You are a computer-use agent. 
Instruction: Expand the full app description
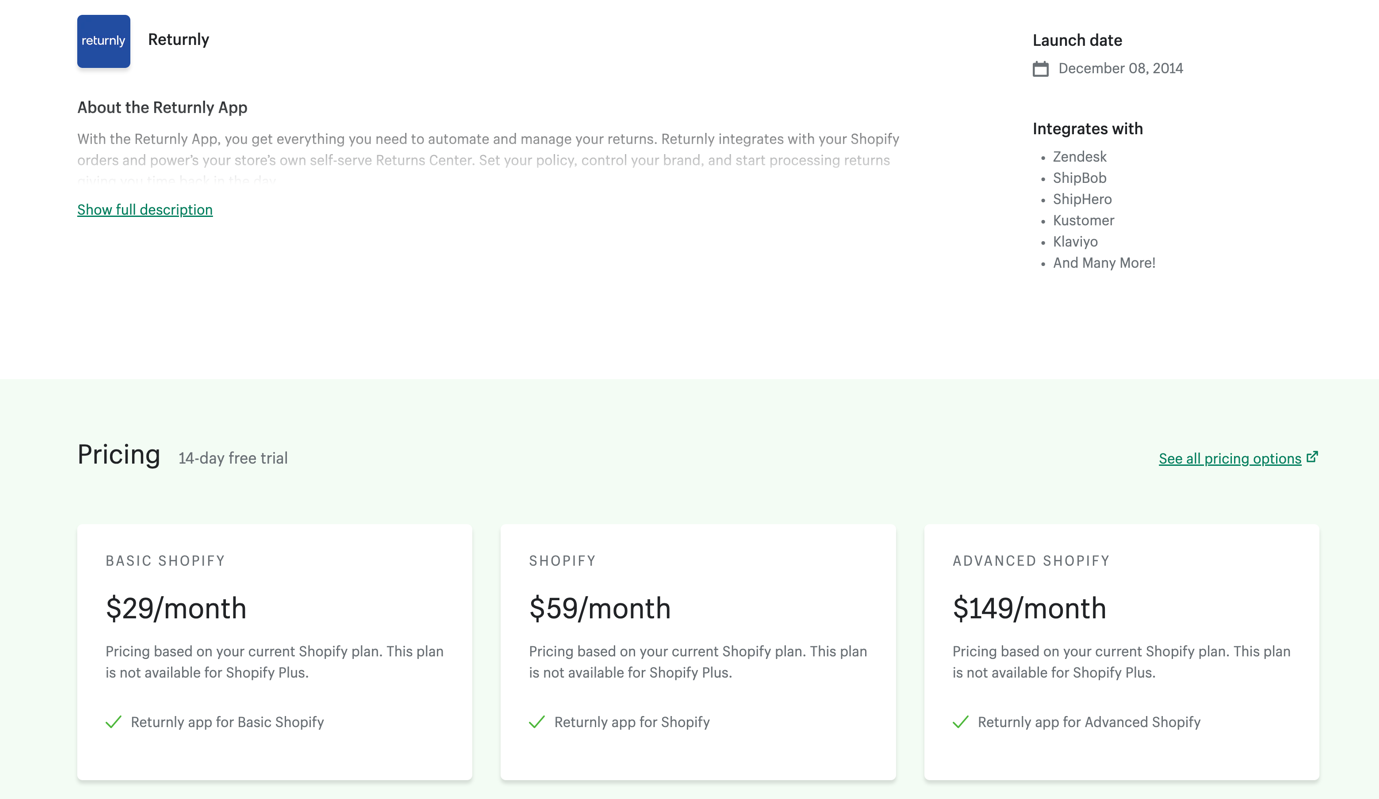point(145,210)
